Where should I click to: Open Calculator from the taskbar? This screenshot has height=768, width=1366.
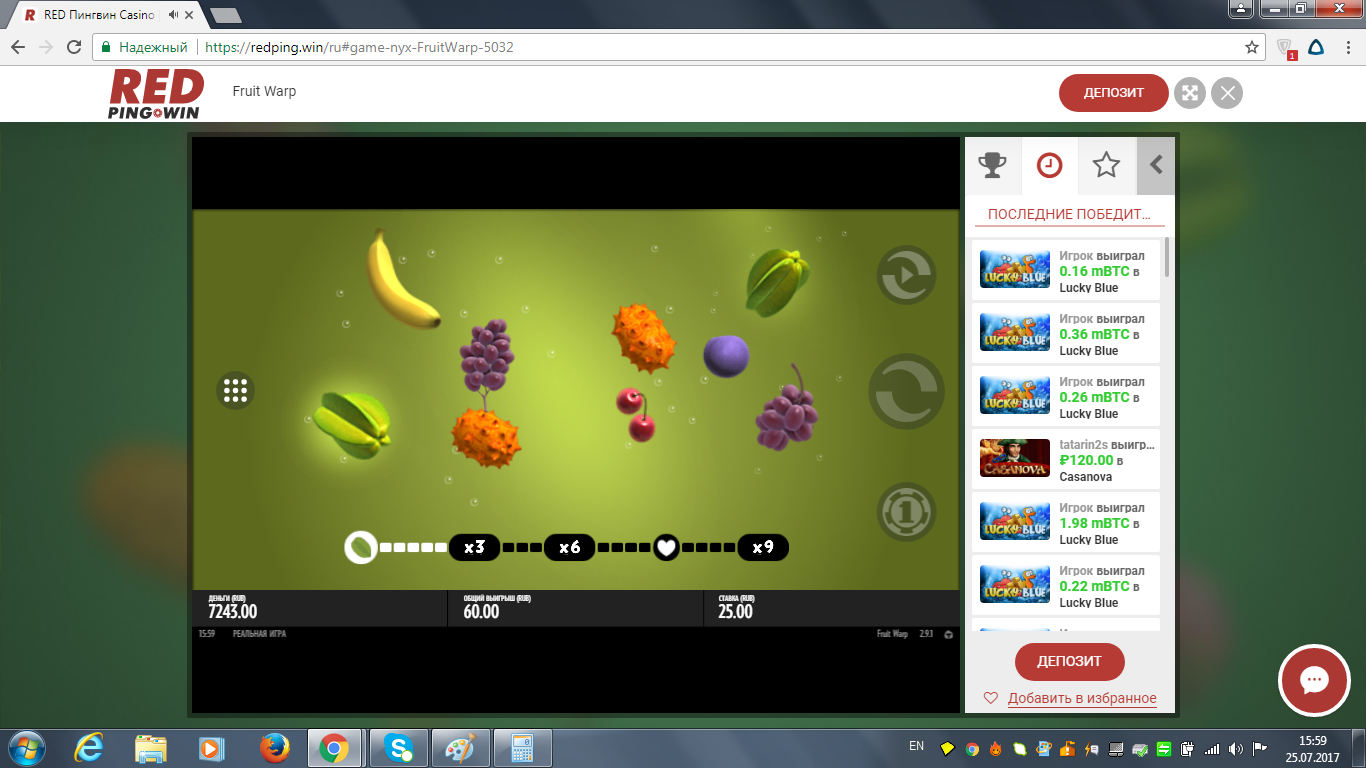523,748
